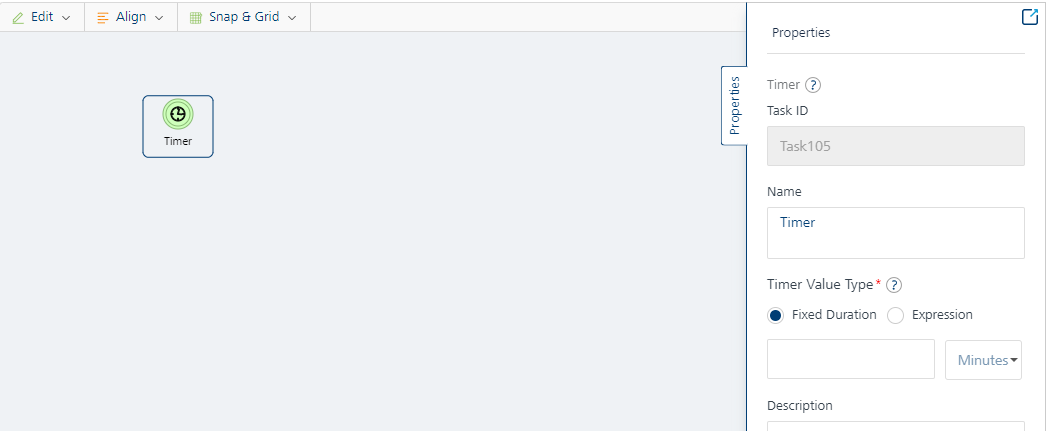Click the pencil icon beside Edit
The height and width of the screenshot is (431, 1051).
coord(18,17)
